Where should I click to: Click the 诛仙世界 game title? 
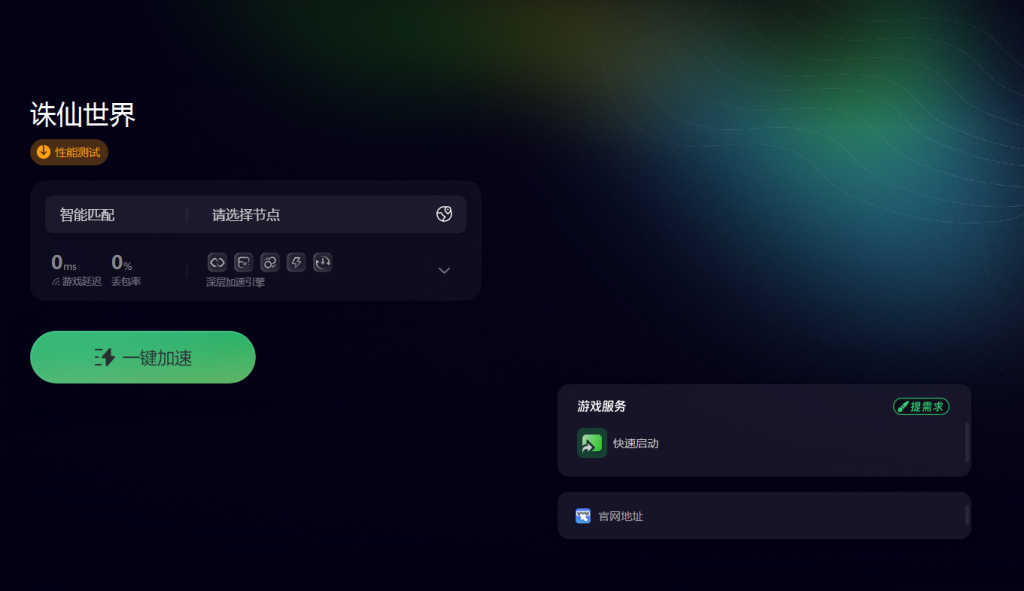click(83, 115)
